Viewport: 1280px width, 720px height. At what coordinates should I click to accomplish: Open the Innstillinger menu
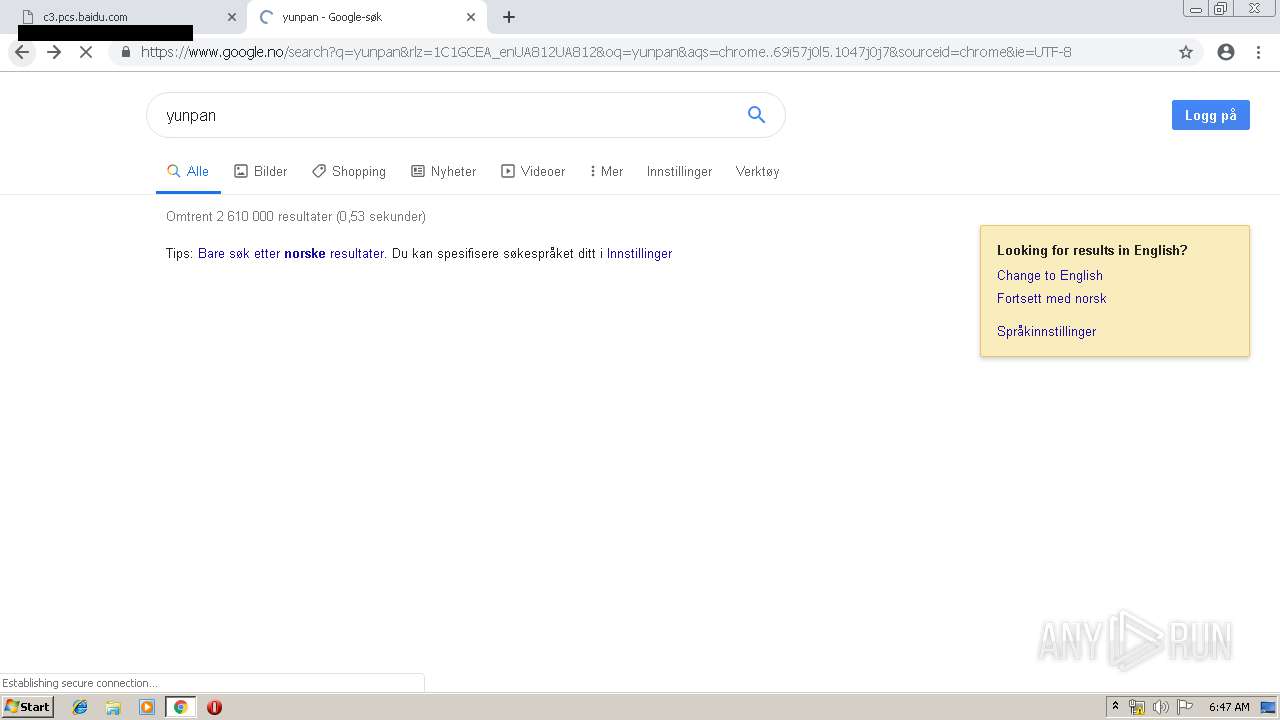(680, 171)
